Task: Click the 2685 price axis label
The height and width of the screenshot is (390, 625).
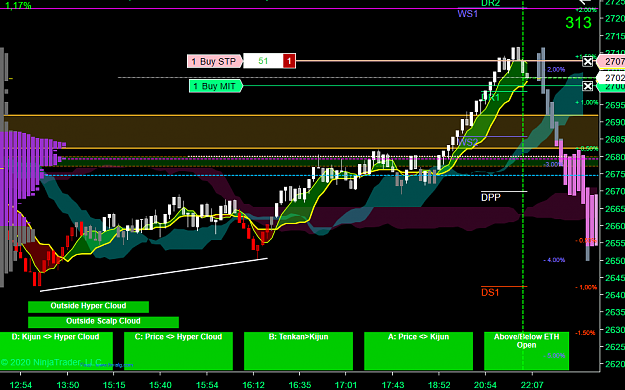Action: coord(615,140)
